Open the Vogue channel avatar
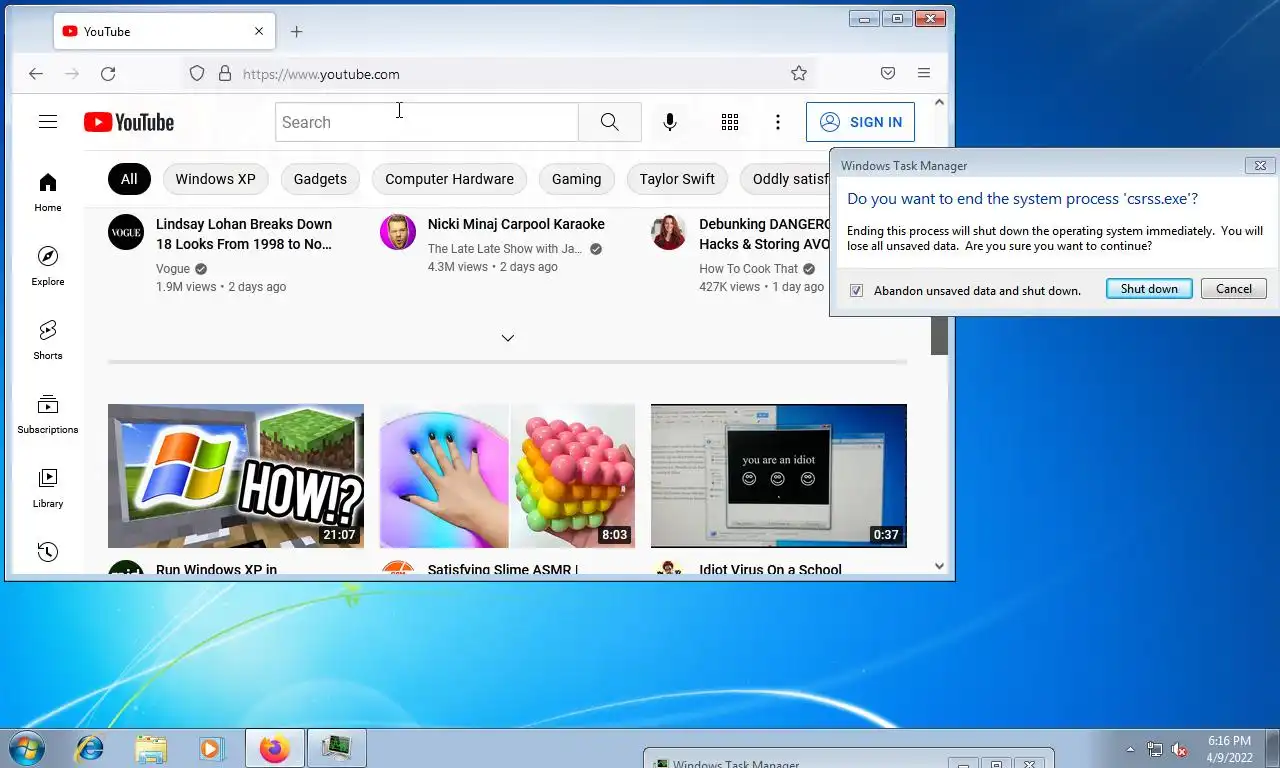 126,232
